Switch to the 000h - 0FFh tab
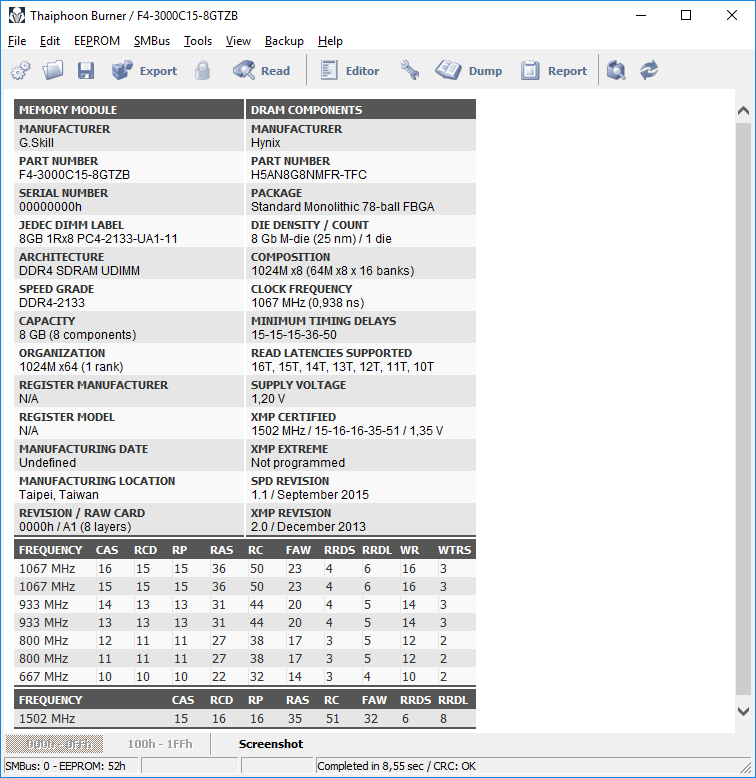 pos(55,744)
